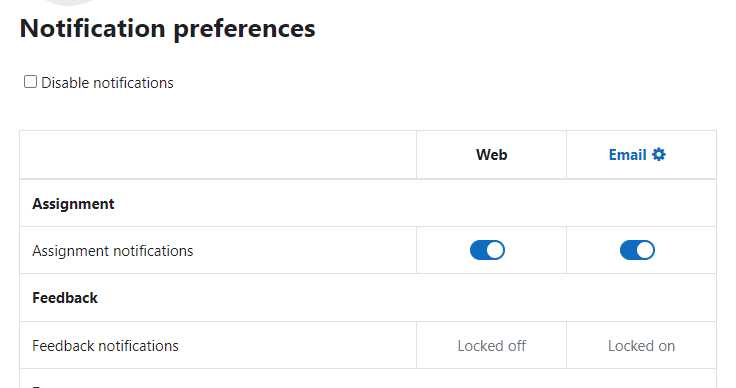Select the Web column header
This screenshot has width=736, height=388.
pos(491,155)
